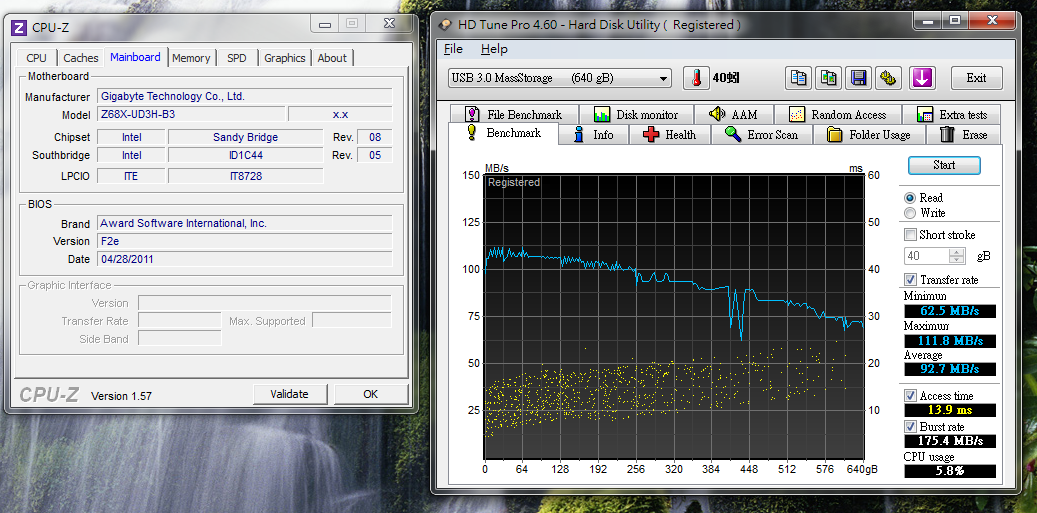Click the Exit button in HD Tune
1037x513 pixels.
[976, 78]
